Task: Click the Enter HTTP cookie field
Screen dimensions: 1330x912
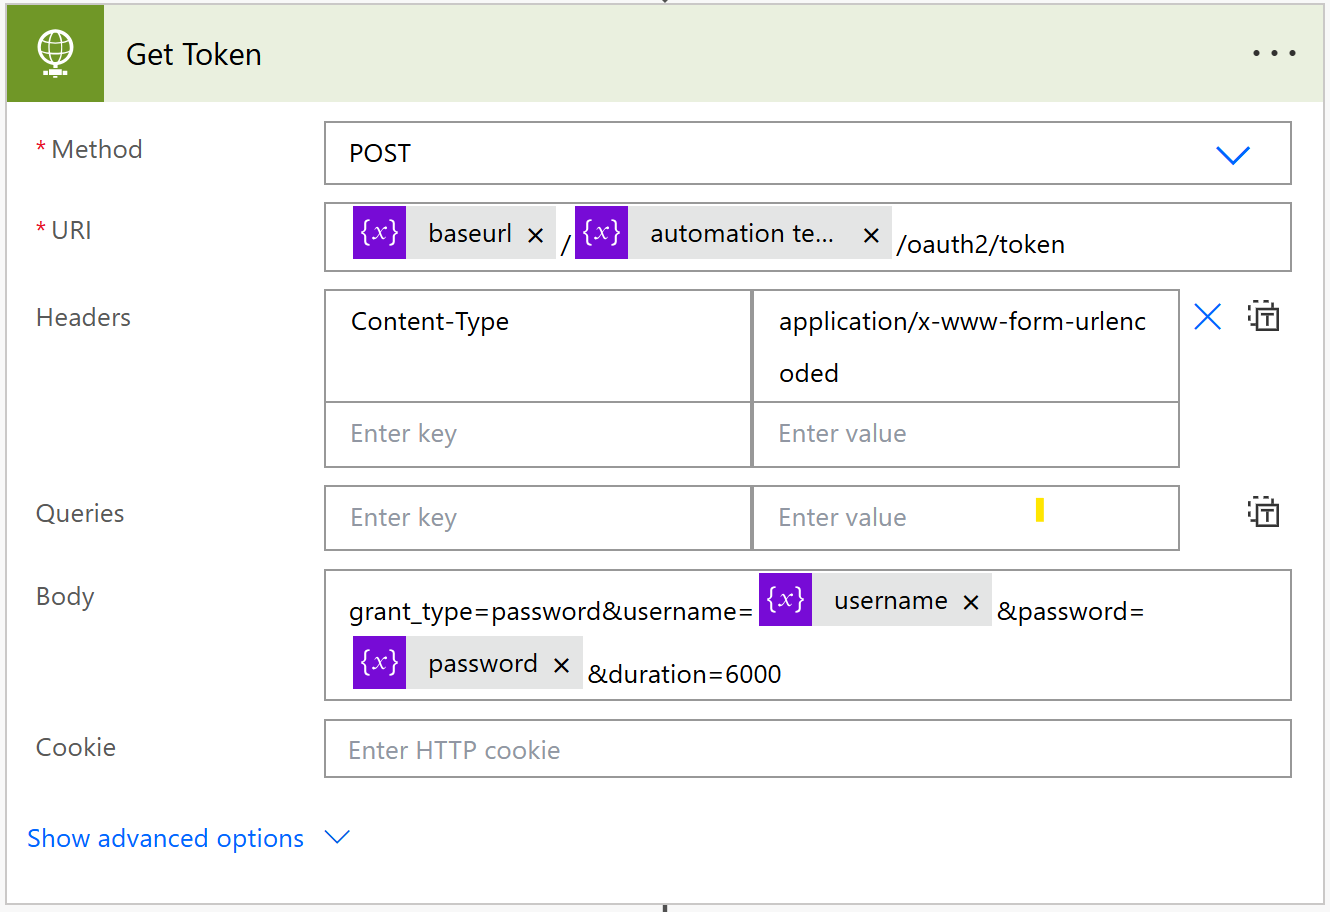Action: tap(700, 749)
